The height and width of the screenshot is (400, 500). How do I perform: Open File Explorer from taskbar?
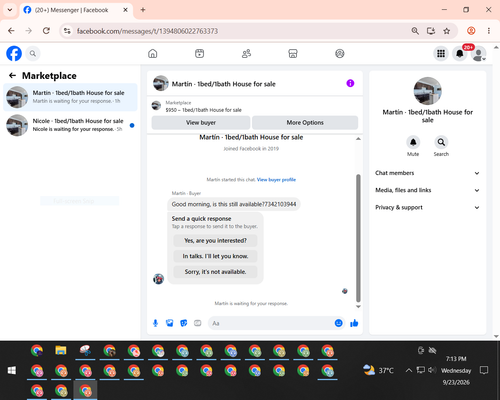pyautogui.click(x=61, y=351)
